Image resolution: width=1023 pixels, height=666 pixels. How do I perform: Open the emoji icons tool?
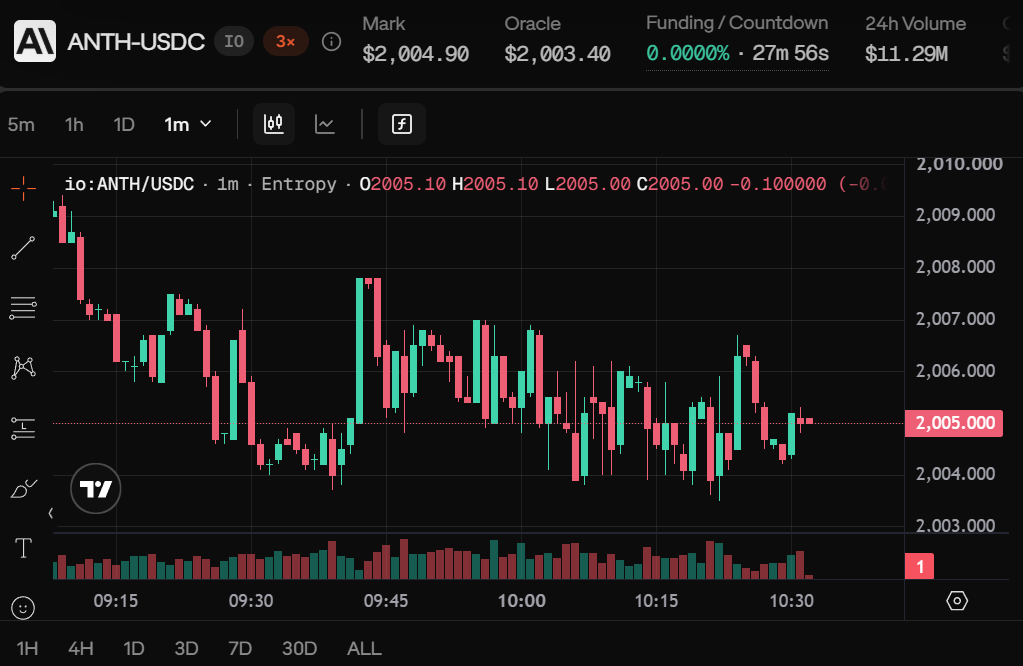[x=23, y=608]
